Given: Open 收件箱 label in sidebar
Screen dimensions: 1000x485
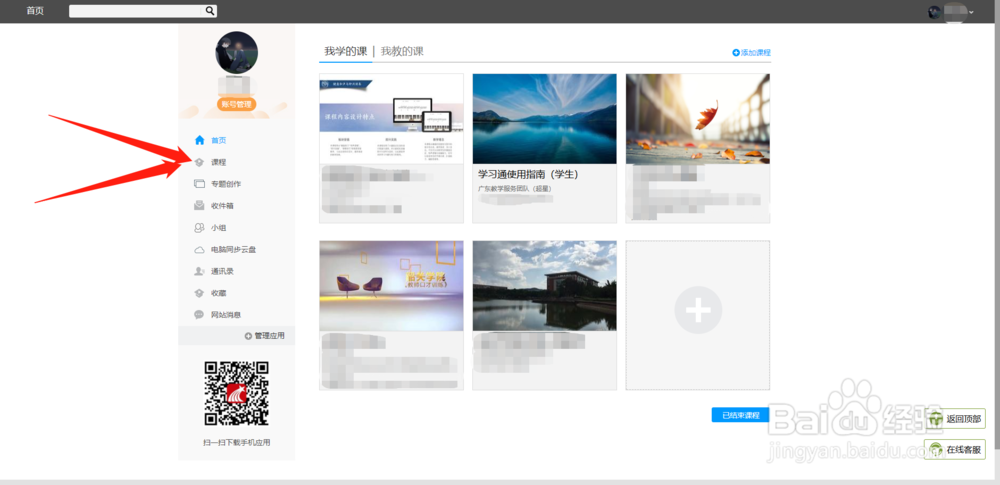Looking at the screenshot, I should (223, 206).
